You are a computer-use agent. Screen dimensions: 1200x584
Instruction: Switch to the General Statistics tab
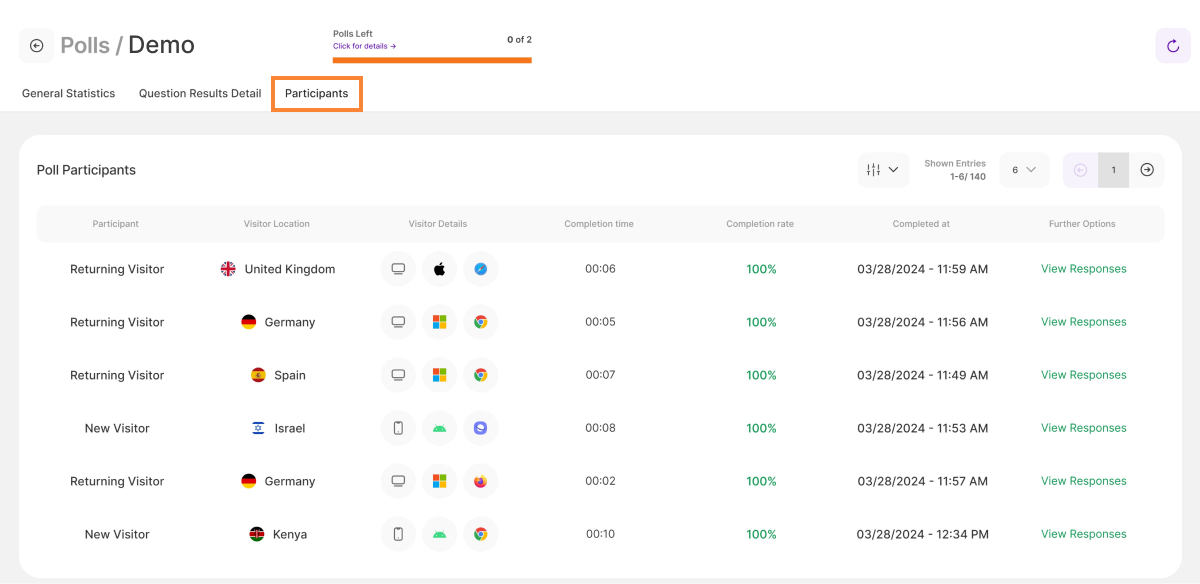69,93
